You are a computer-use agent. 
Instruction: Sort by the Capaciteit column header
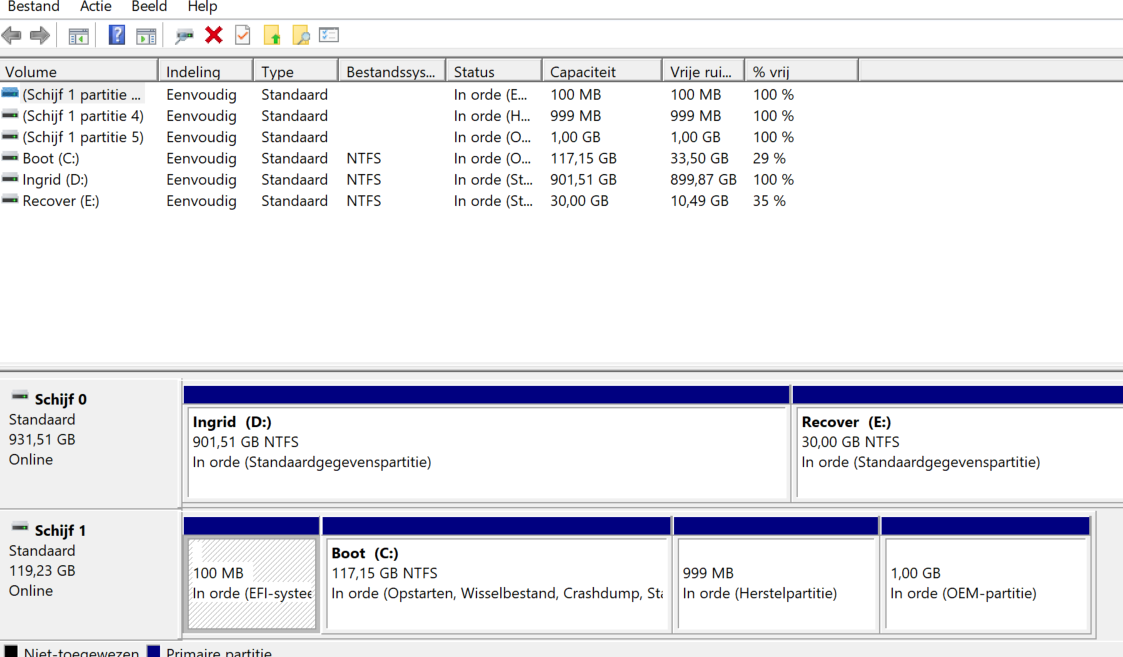601,72
